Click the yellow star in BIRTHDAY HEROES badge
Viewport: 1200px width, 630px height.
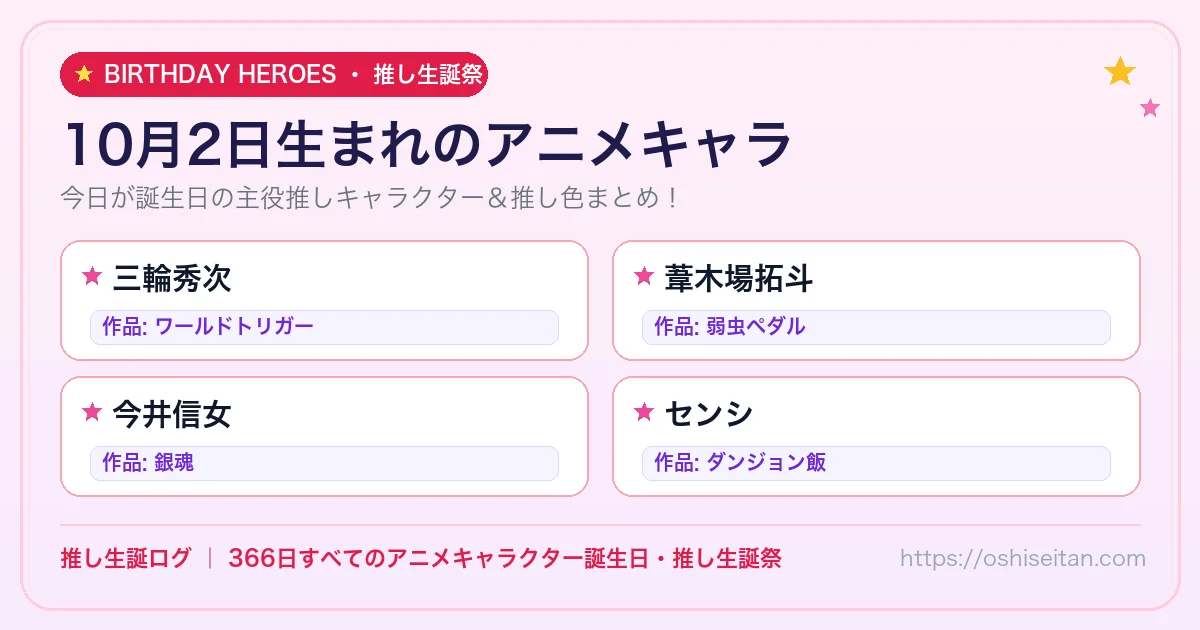pos(84,74)
